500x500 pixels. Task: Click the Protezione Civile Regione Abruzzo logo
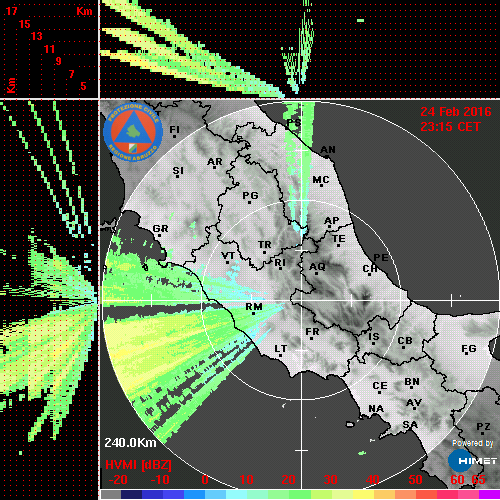[133, 132]
